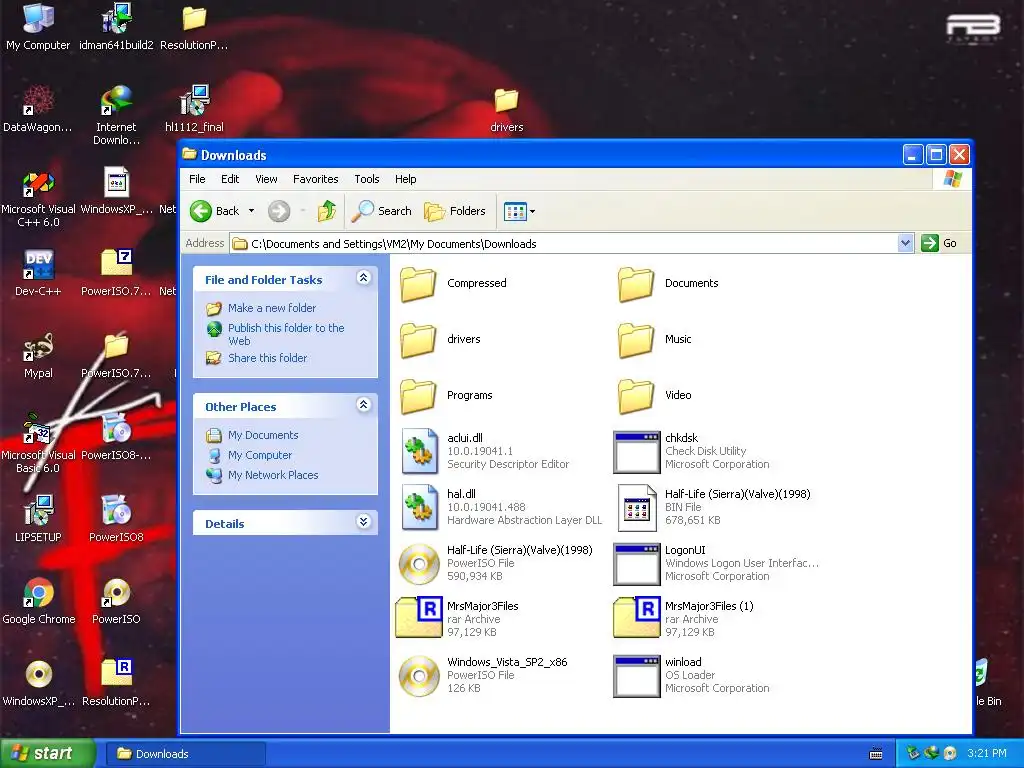Select Internet Download Manager desktop icon
The image size is (1024, 768).
coord(116,116)
